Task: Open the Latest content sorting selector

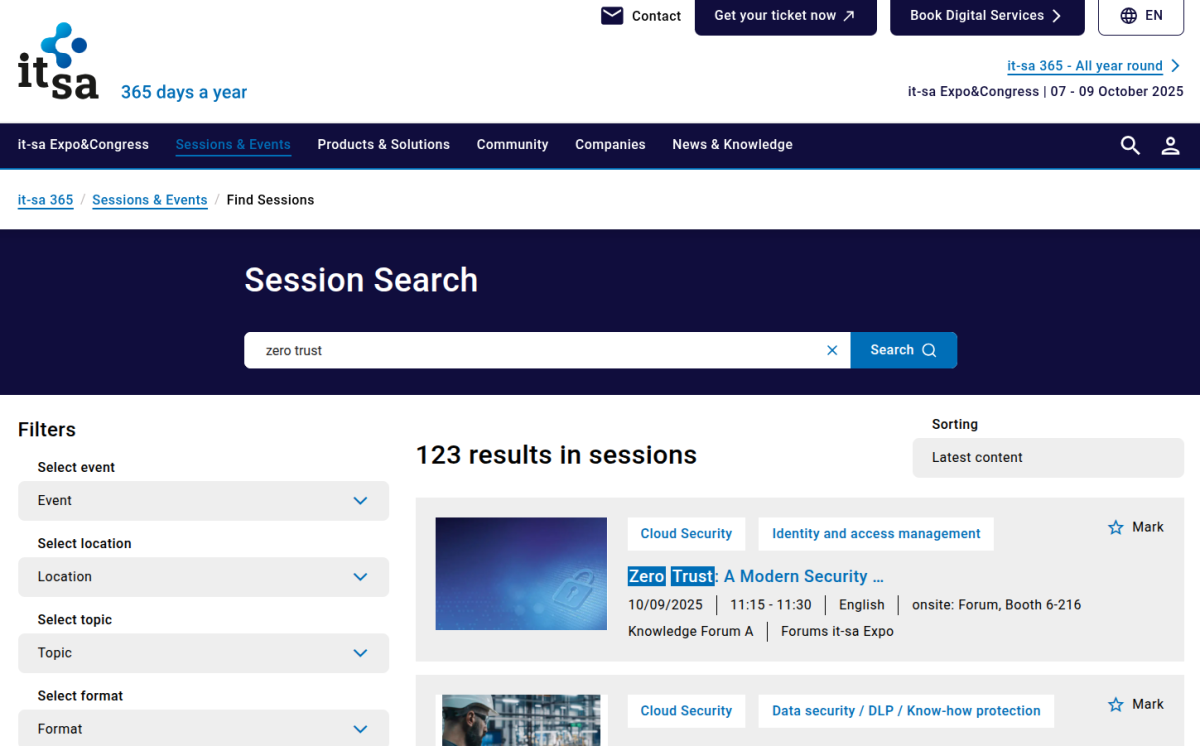Action: [x=1047, y=457]
